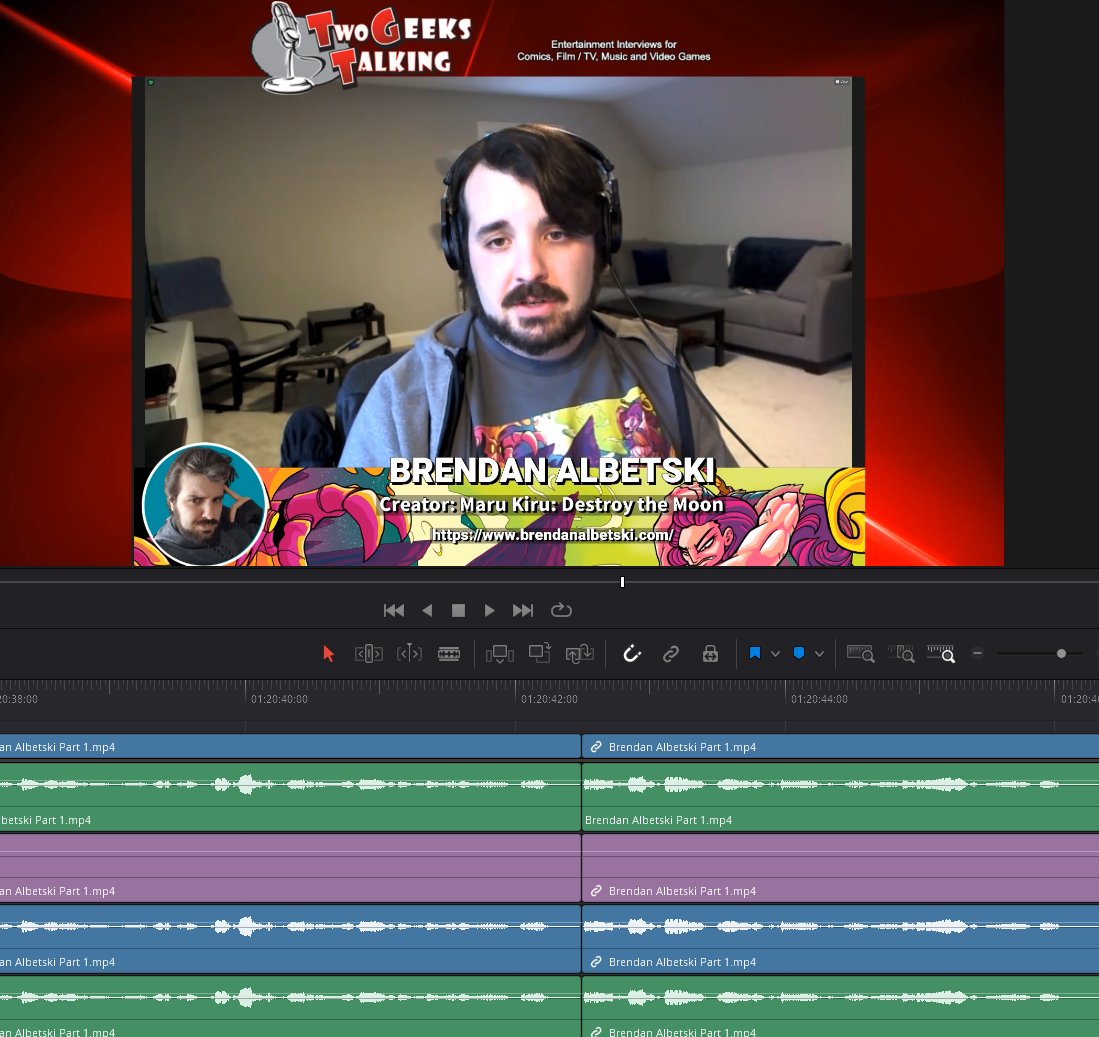Click 'Entertainment Interviews for' tagline in viewer
This screenshot has width=1099, height=1037.
(613, 44)
